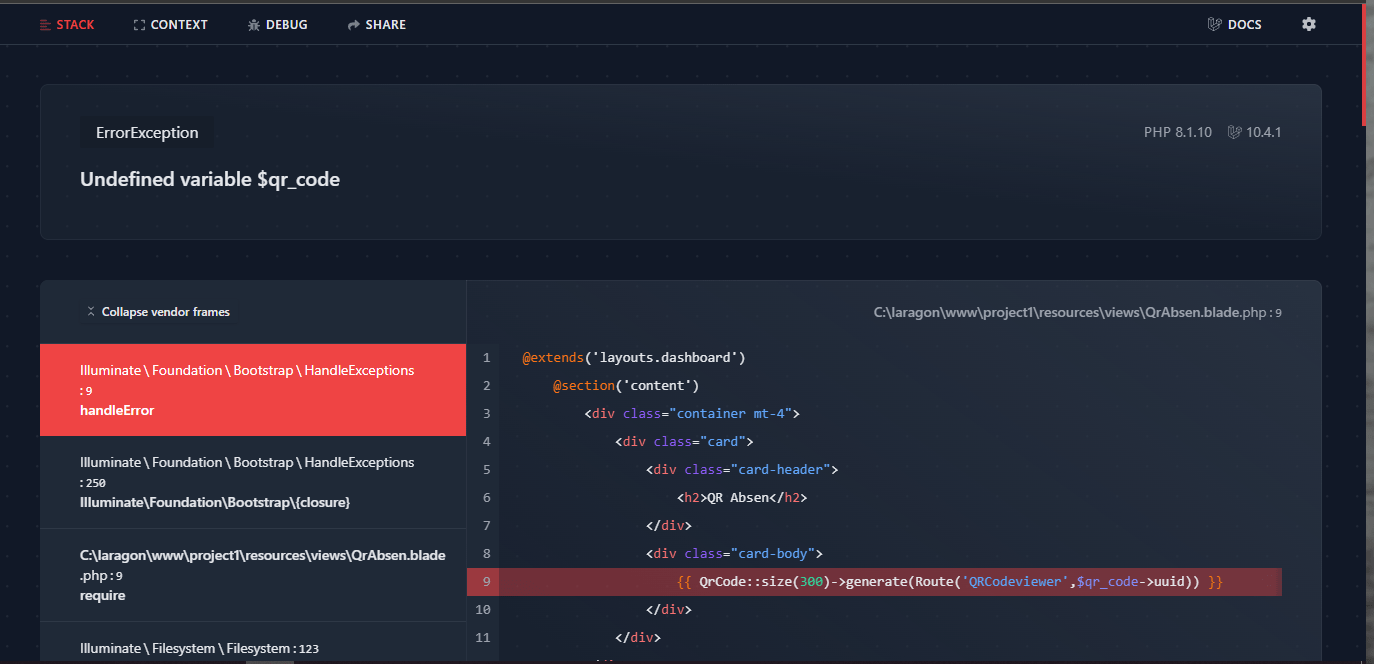The image size is (1374, 664).
Task: Switch to the CONTEXT tab
Action: 180,24
